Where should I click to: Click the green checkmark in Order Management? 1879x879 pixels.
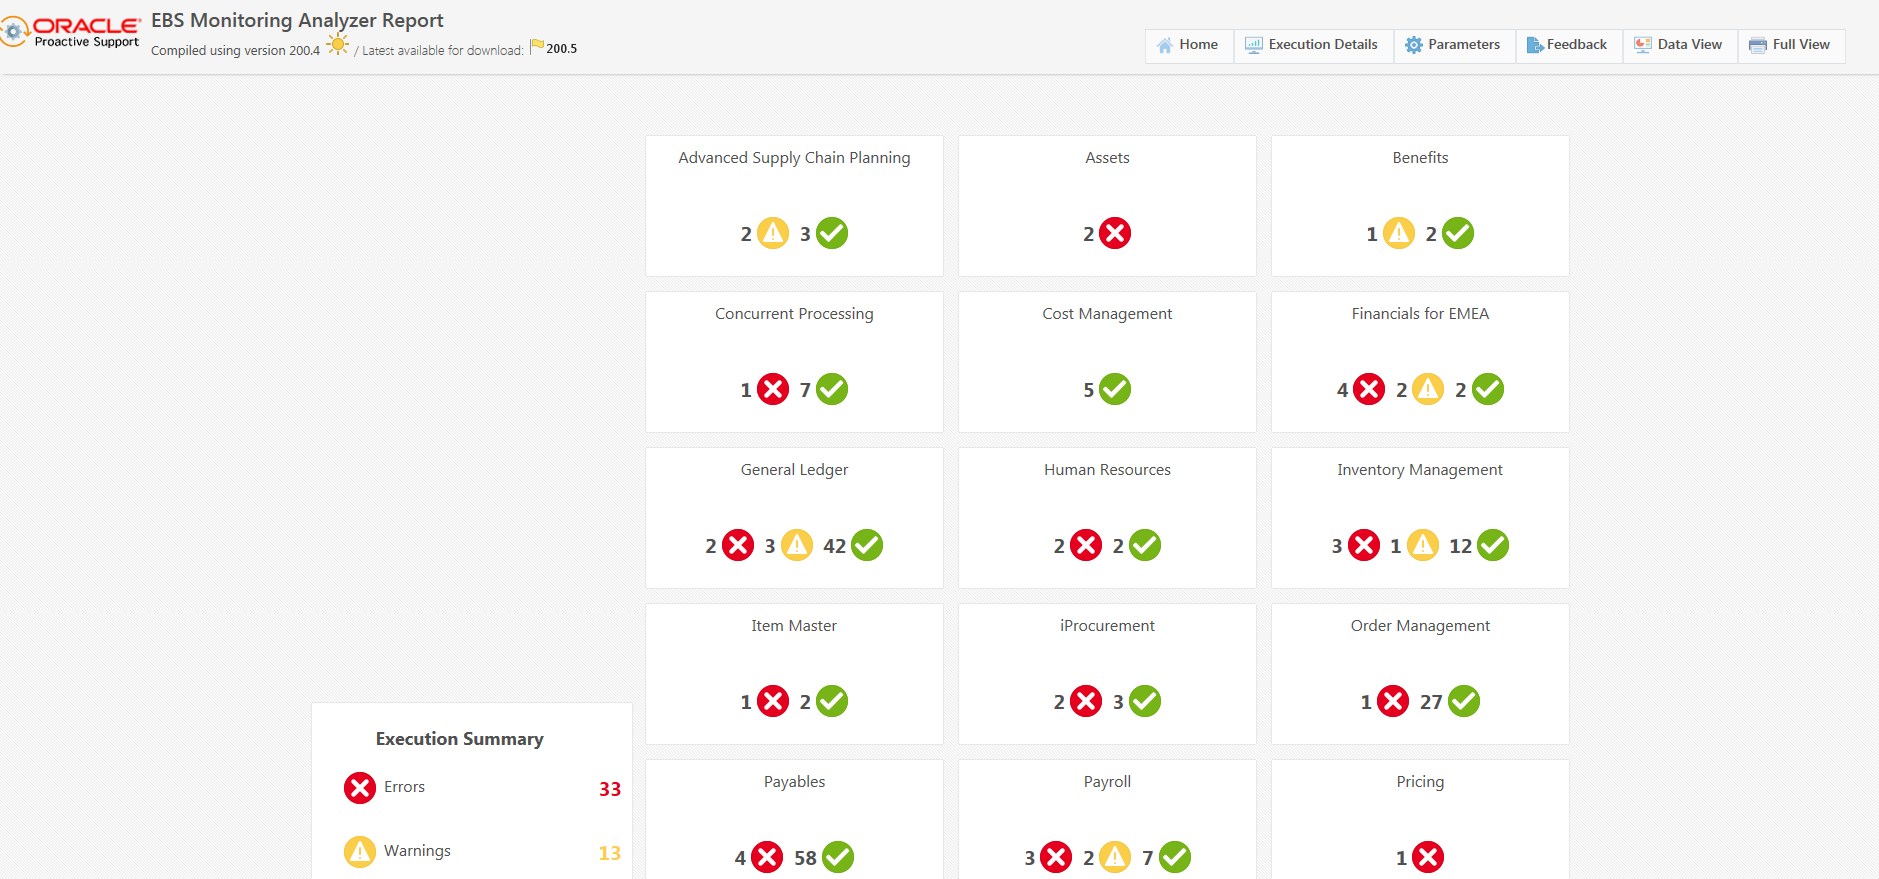(x=1464, y=701)
